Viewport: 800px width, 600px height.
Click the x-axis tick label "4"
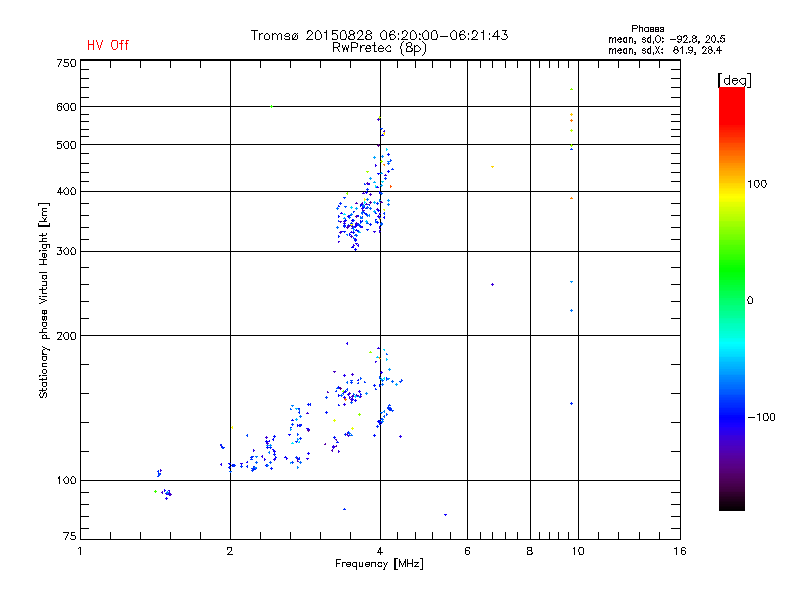pos(380,551)
